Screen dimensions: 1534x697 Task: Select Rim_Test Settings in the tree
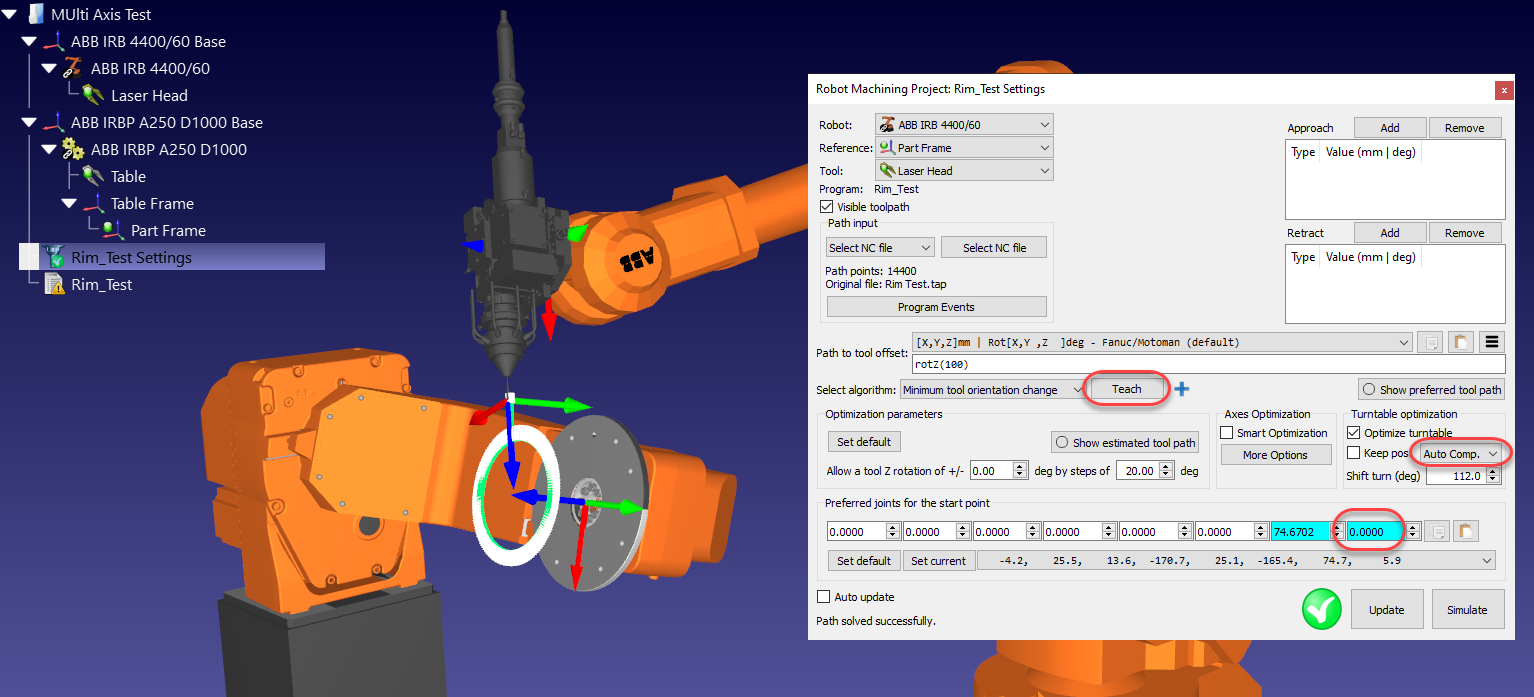130,258
